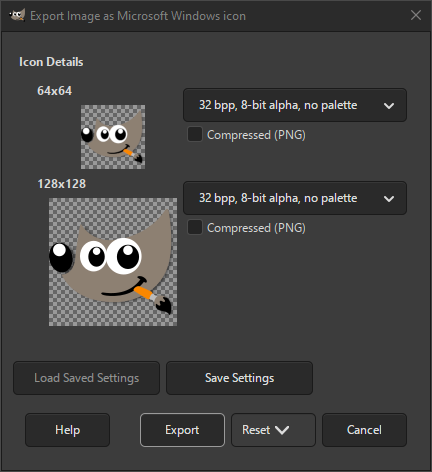The height and width of the screenshot is (472, 432).
Task: Open the 128x128 bit depth dropdown
Action: click(x=295, y=198)
